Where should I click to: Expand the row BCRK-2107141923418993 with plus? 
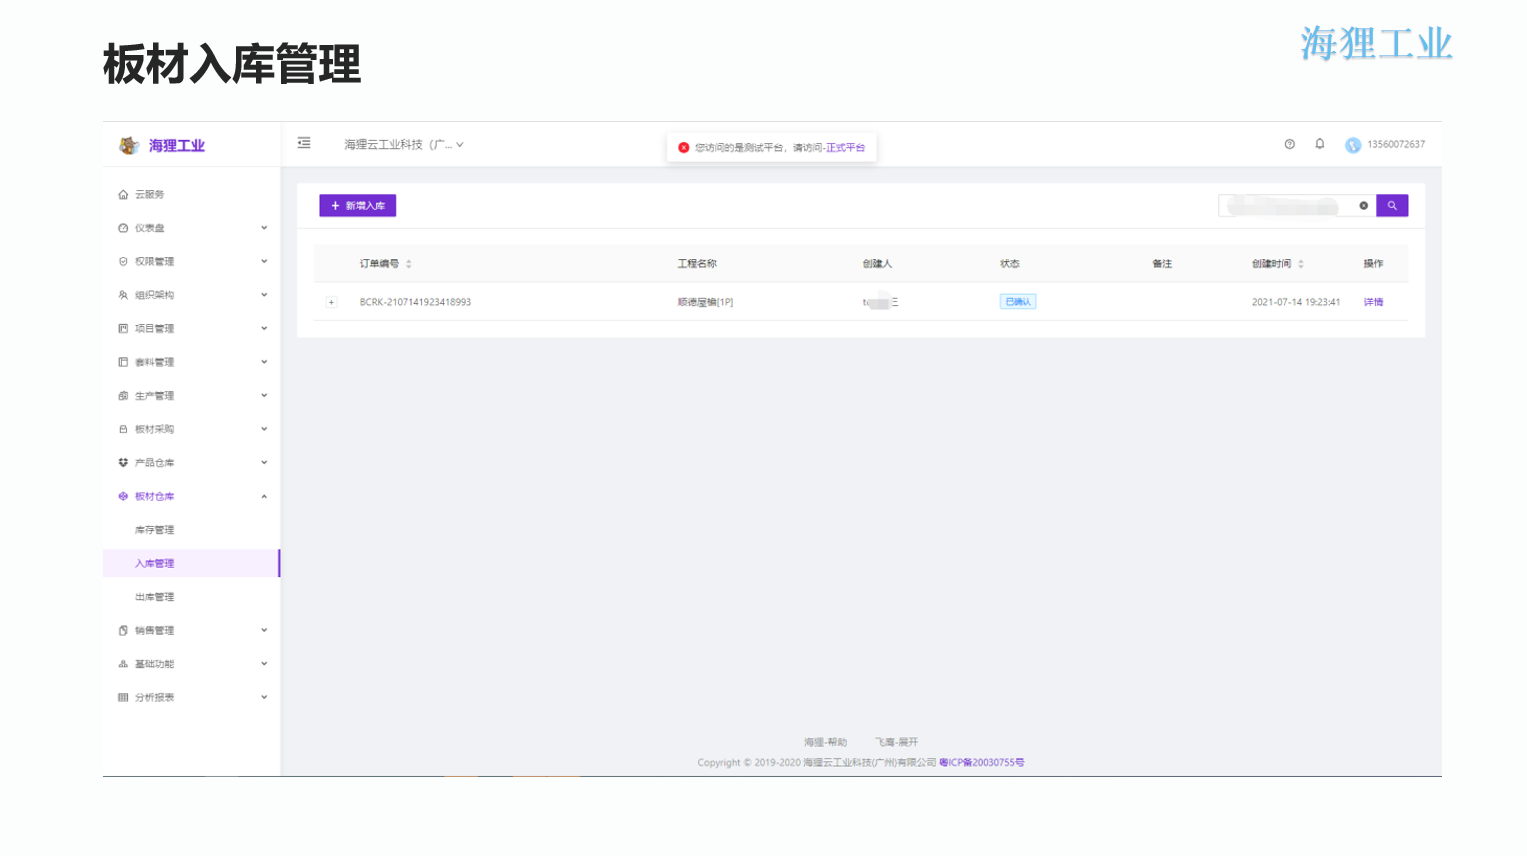(x=331, y=302)
